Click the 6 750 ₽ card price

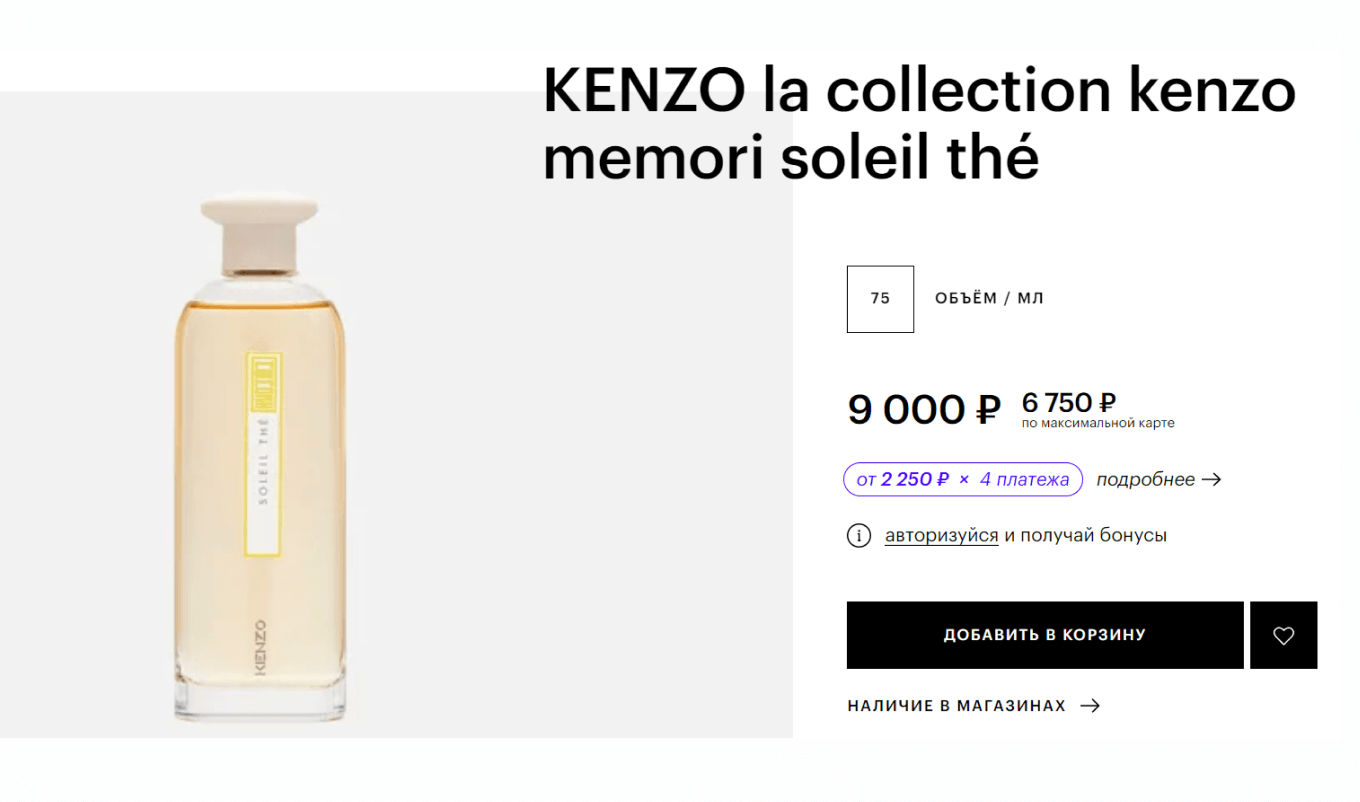coord(1068,402)
